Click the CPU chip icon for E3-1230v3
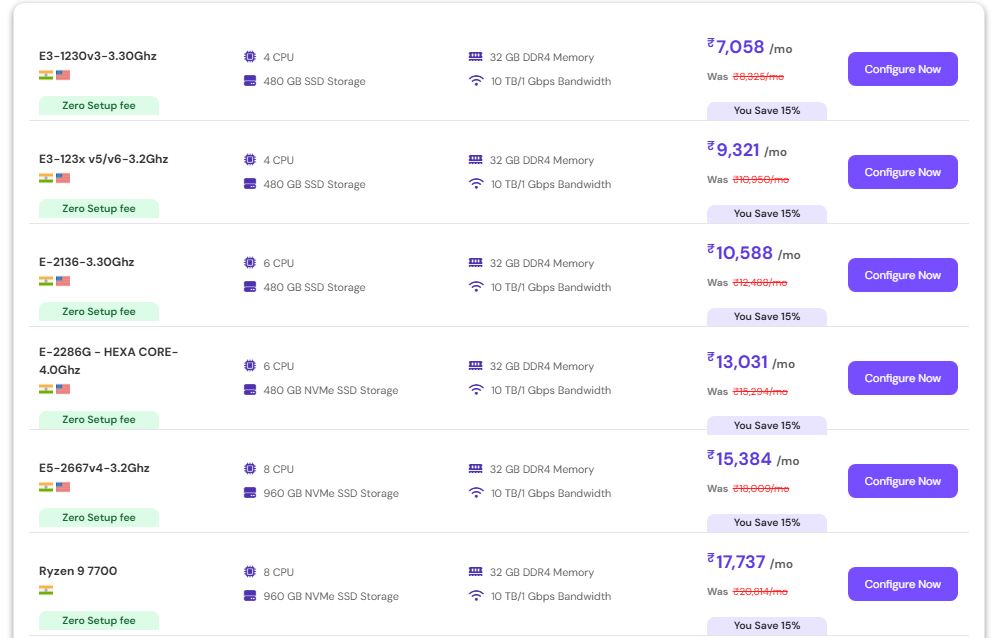The image size is (994, 638). (x=250, y=57)
